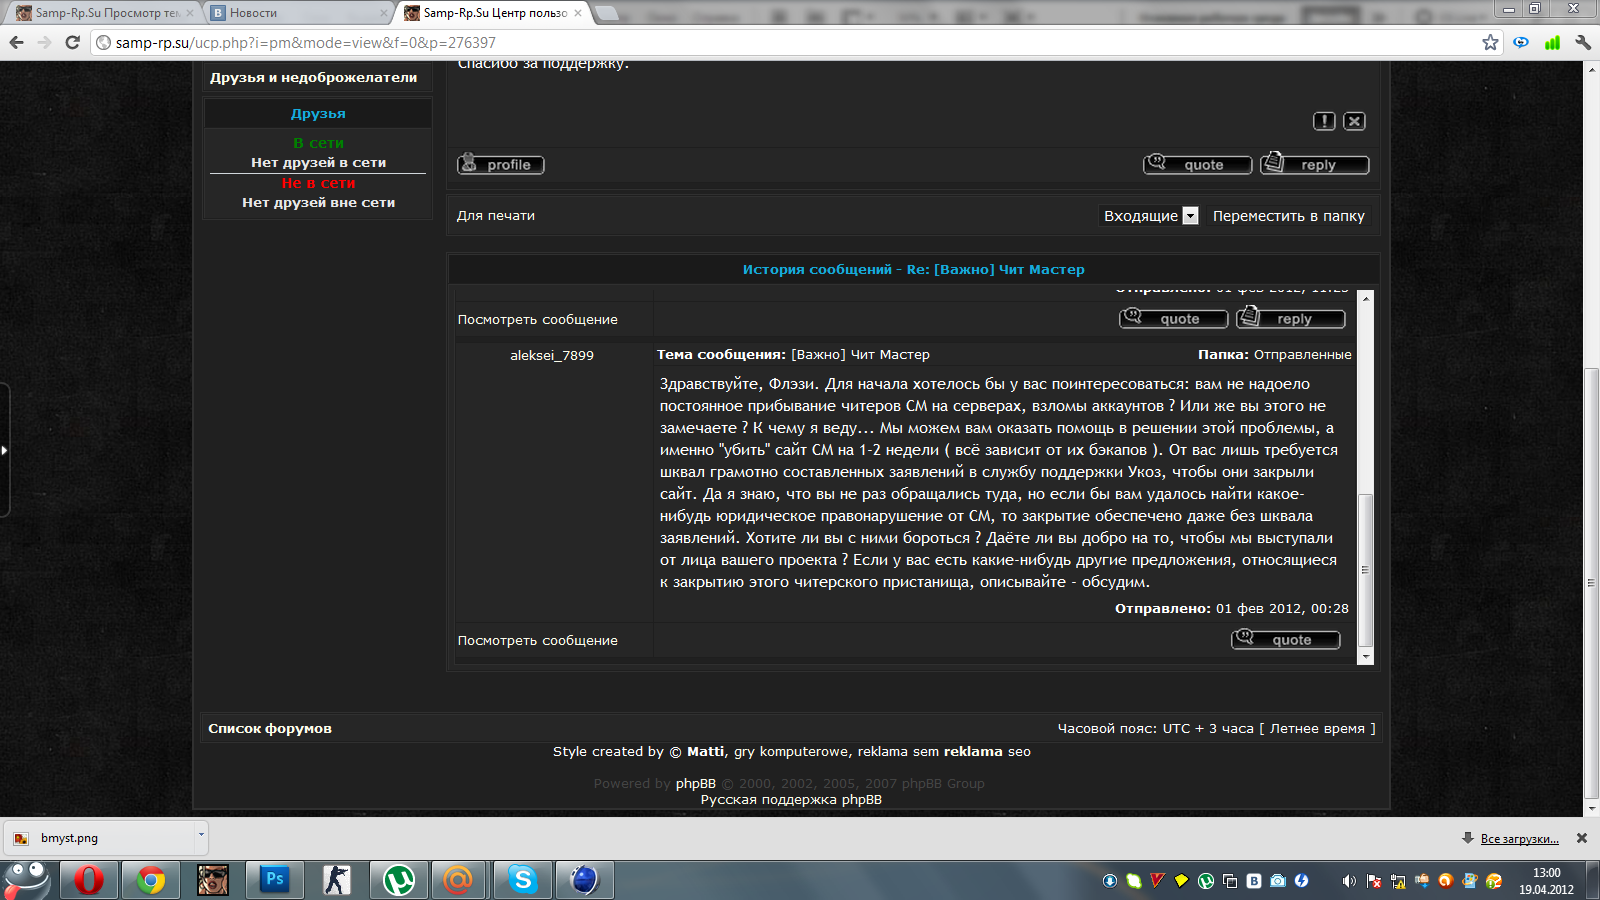Open uTorrent from the taskbar
The height and width of the screenshot is (900, 1600).
tap(399, 880)
